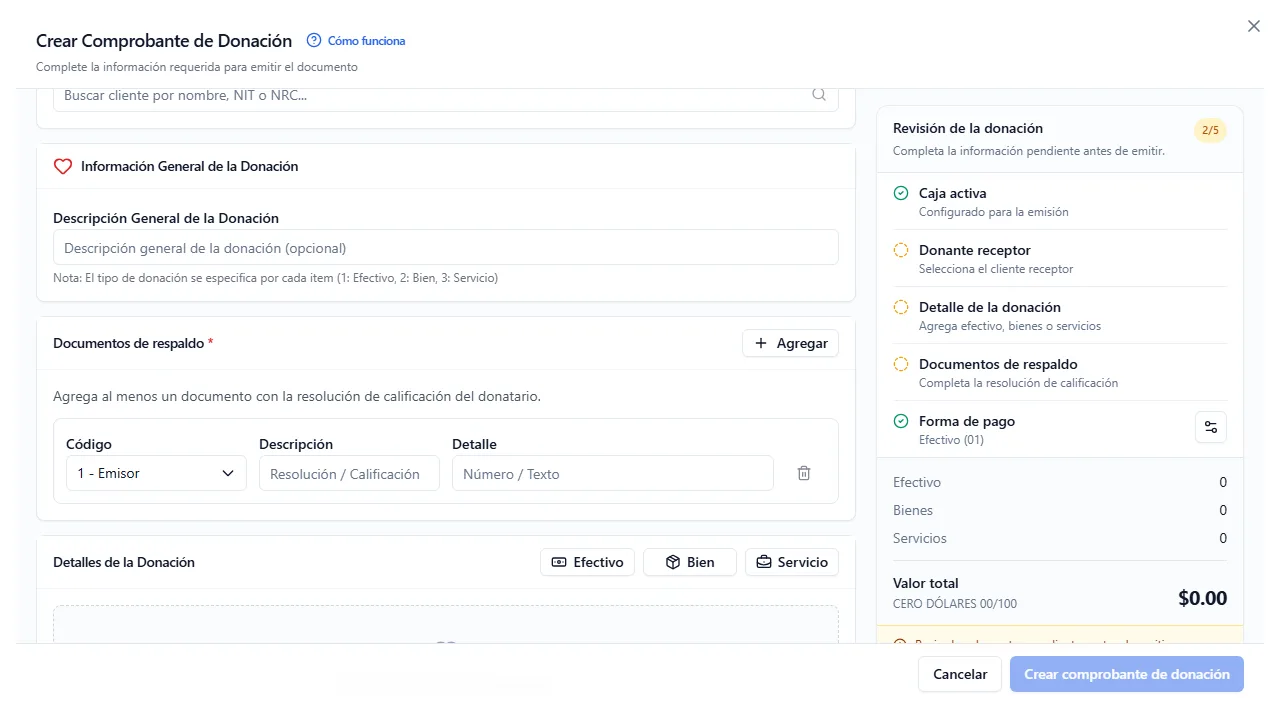Screen dimensions: 1280x720
Task: Click the Servicios summary row label
Action: coord(920,538)
